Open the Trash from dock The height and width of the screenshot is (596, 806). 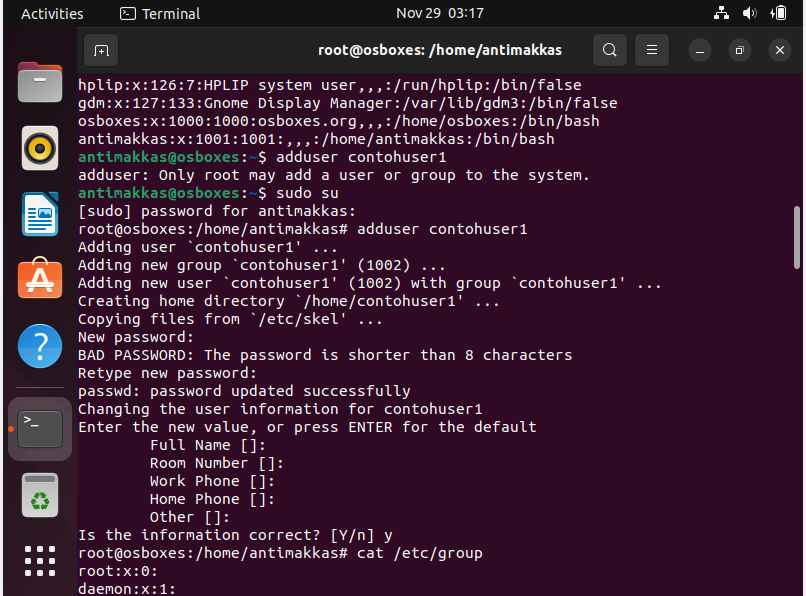click(x=40, y=495)
